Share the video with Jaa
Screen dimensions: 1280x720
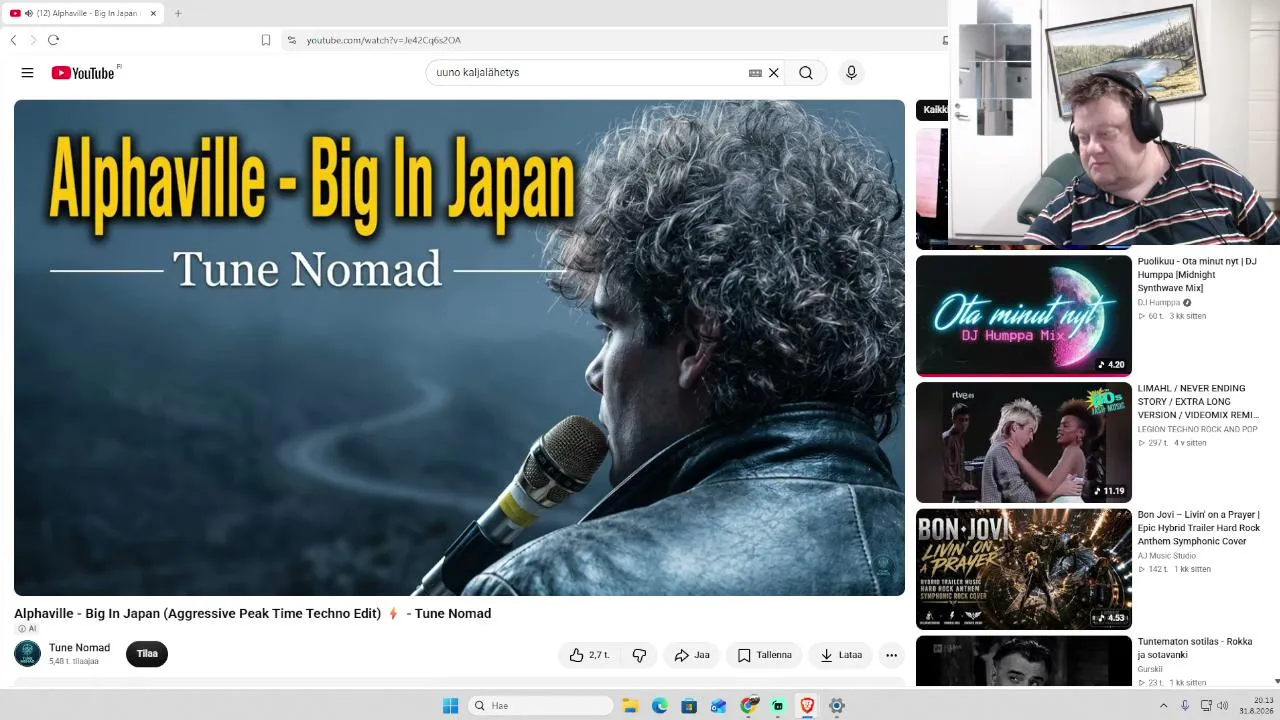tap(692, 655)
